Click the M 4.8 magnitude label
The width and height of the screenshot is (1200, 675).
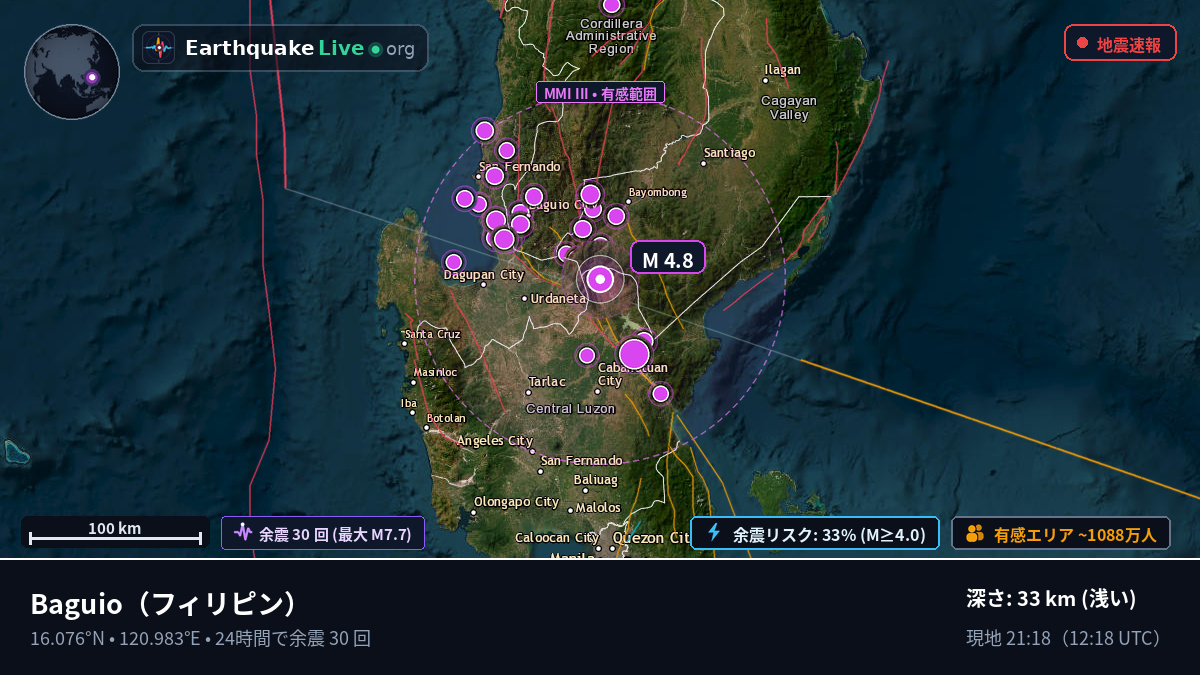(x=667, y=258)
